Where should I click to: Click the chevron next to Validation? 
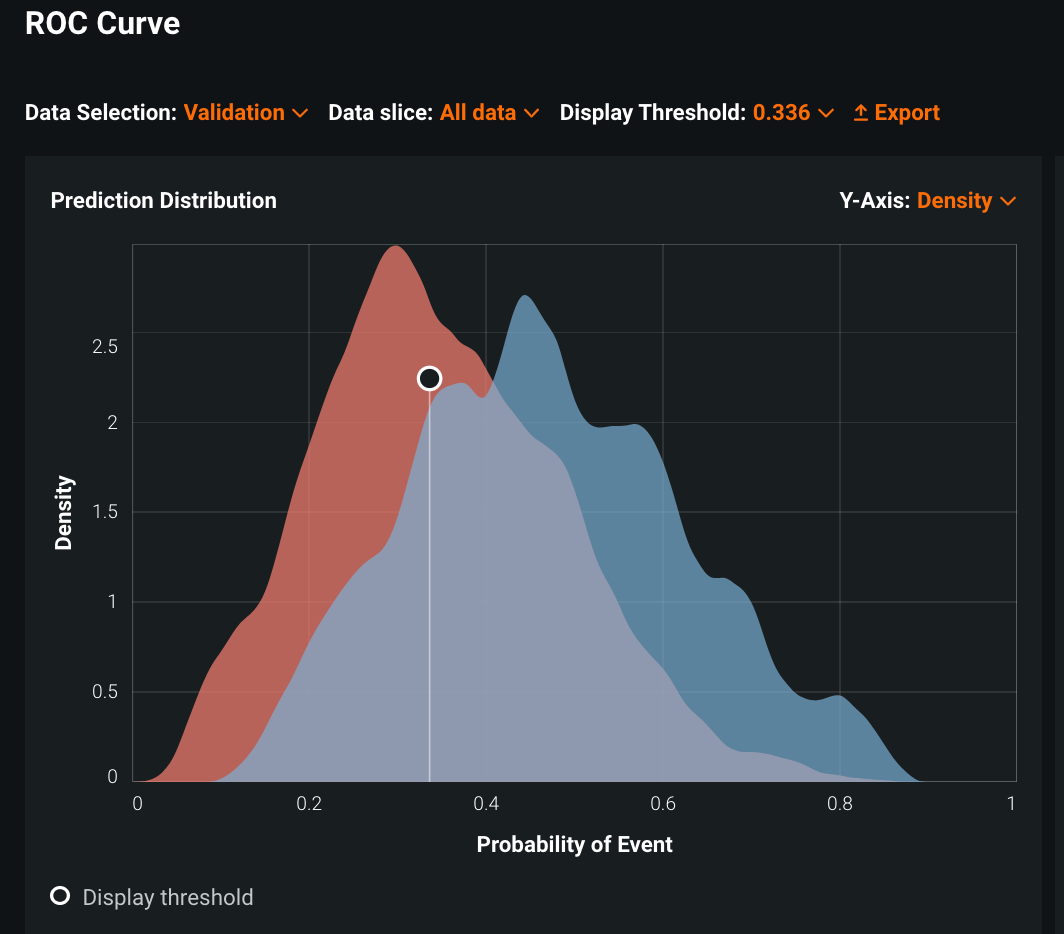coord(300,113)
